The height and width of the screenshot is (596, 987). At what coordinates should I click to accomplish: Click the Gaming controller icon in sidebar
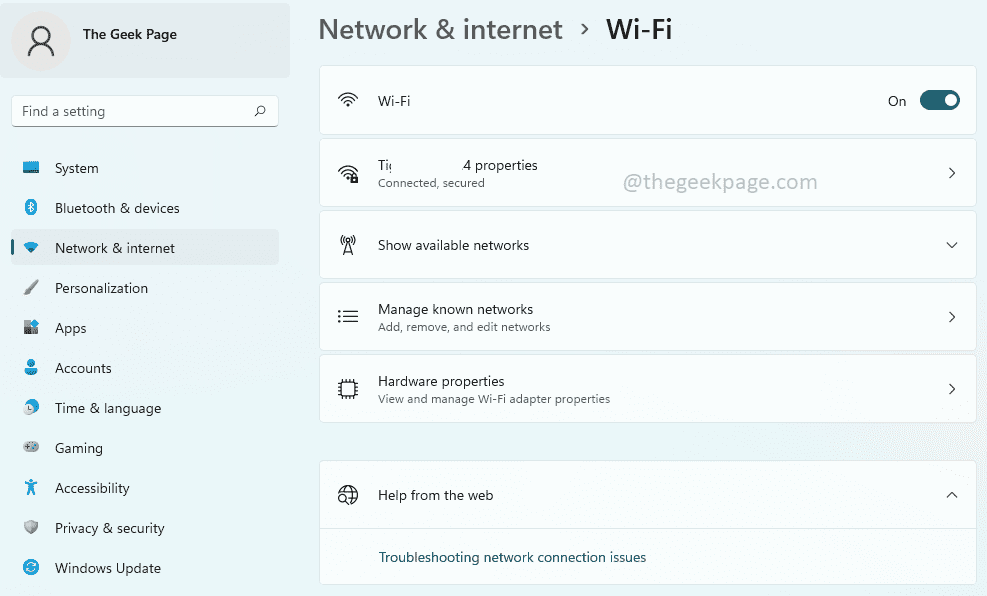(31, 448)
